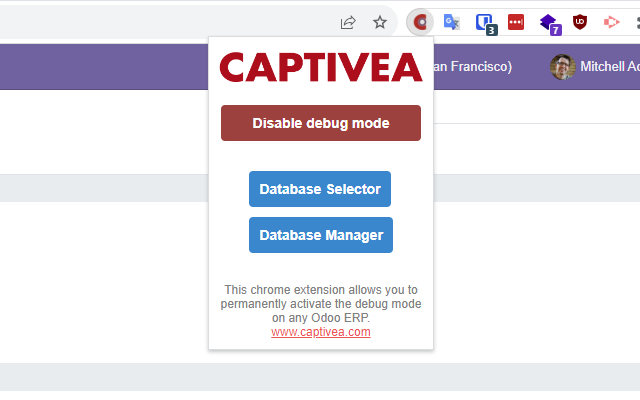The height and width of the screenshot is (400, 640).
Task: Click the Captivea extension icon in toolbar
Action: pos(420,22)
